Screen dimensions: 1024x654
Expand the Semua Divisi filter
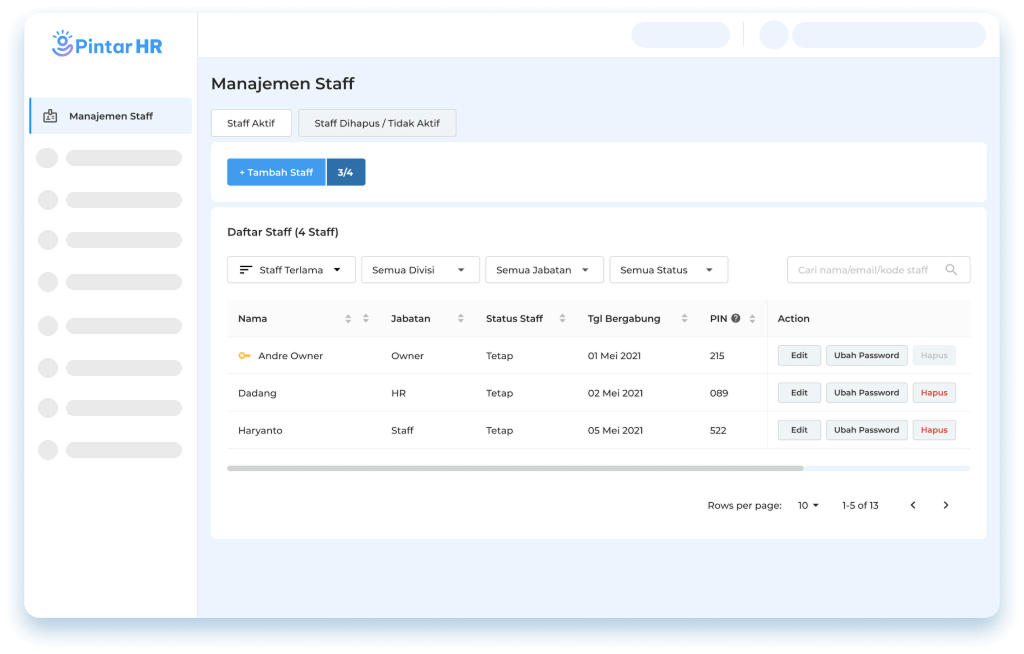pos(418,270)
